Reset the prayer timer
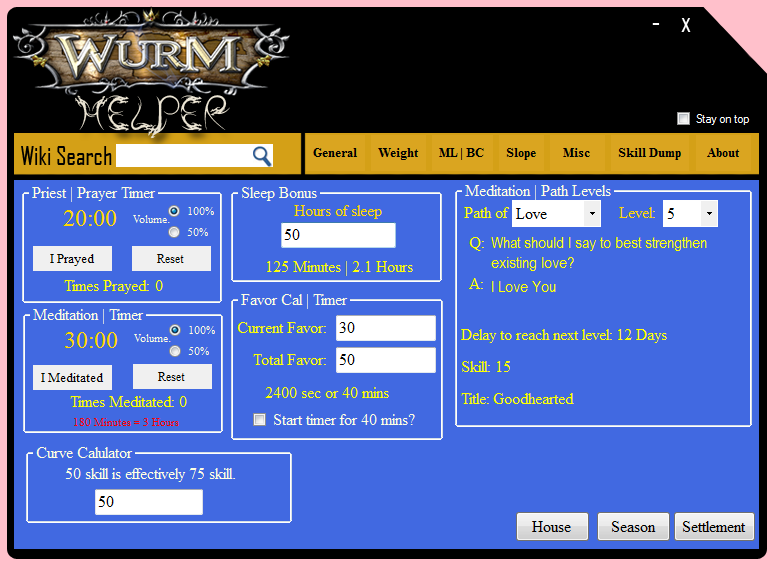The height and width of the screenshot is (565, 775). click(171, 259)
